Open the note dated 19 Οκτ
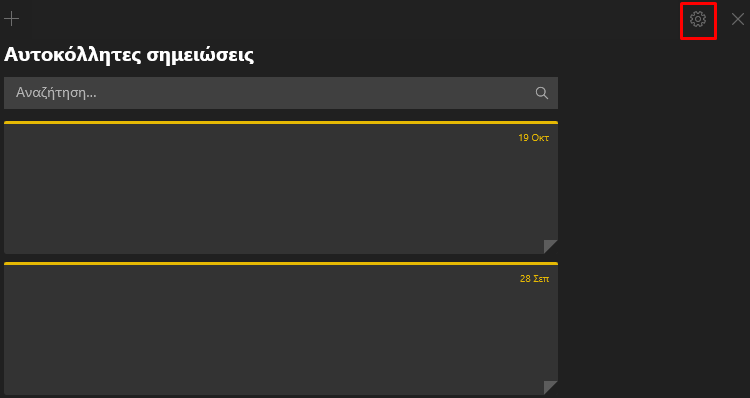The height and width of the screenshot is (398, 750). [281, 188]
